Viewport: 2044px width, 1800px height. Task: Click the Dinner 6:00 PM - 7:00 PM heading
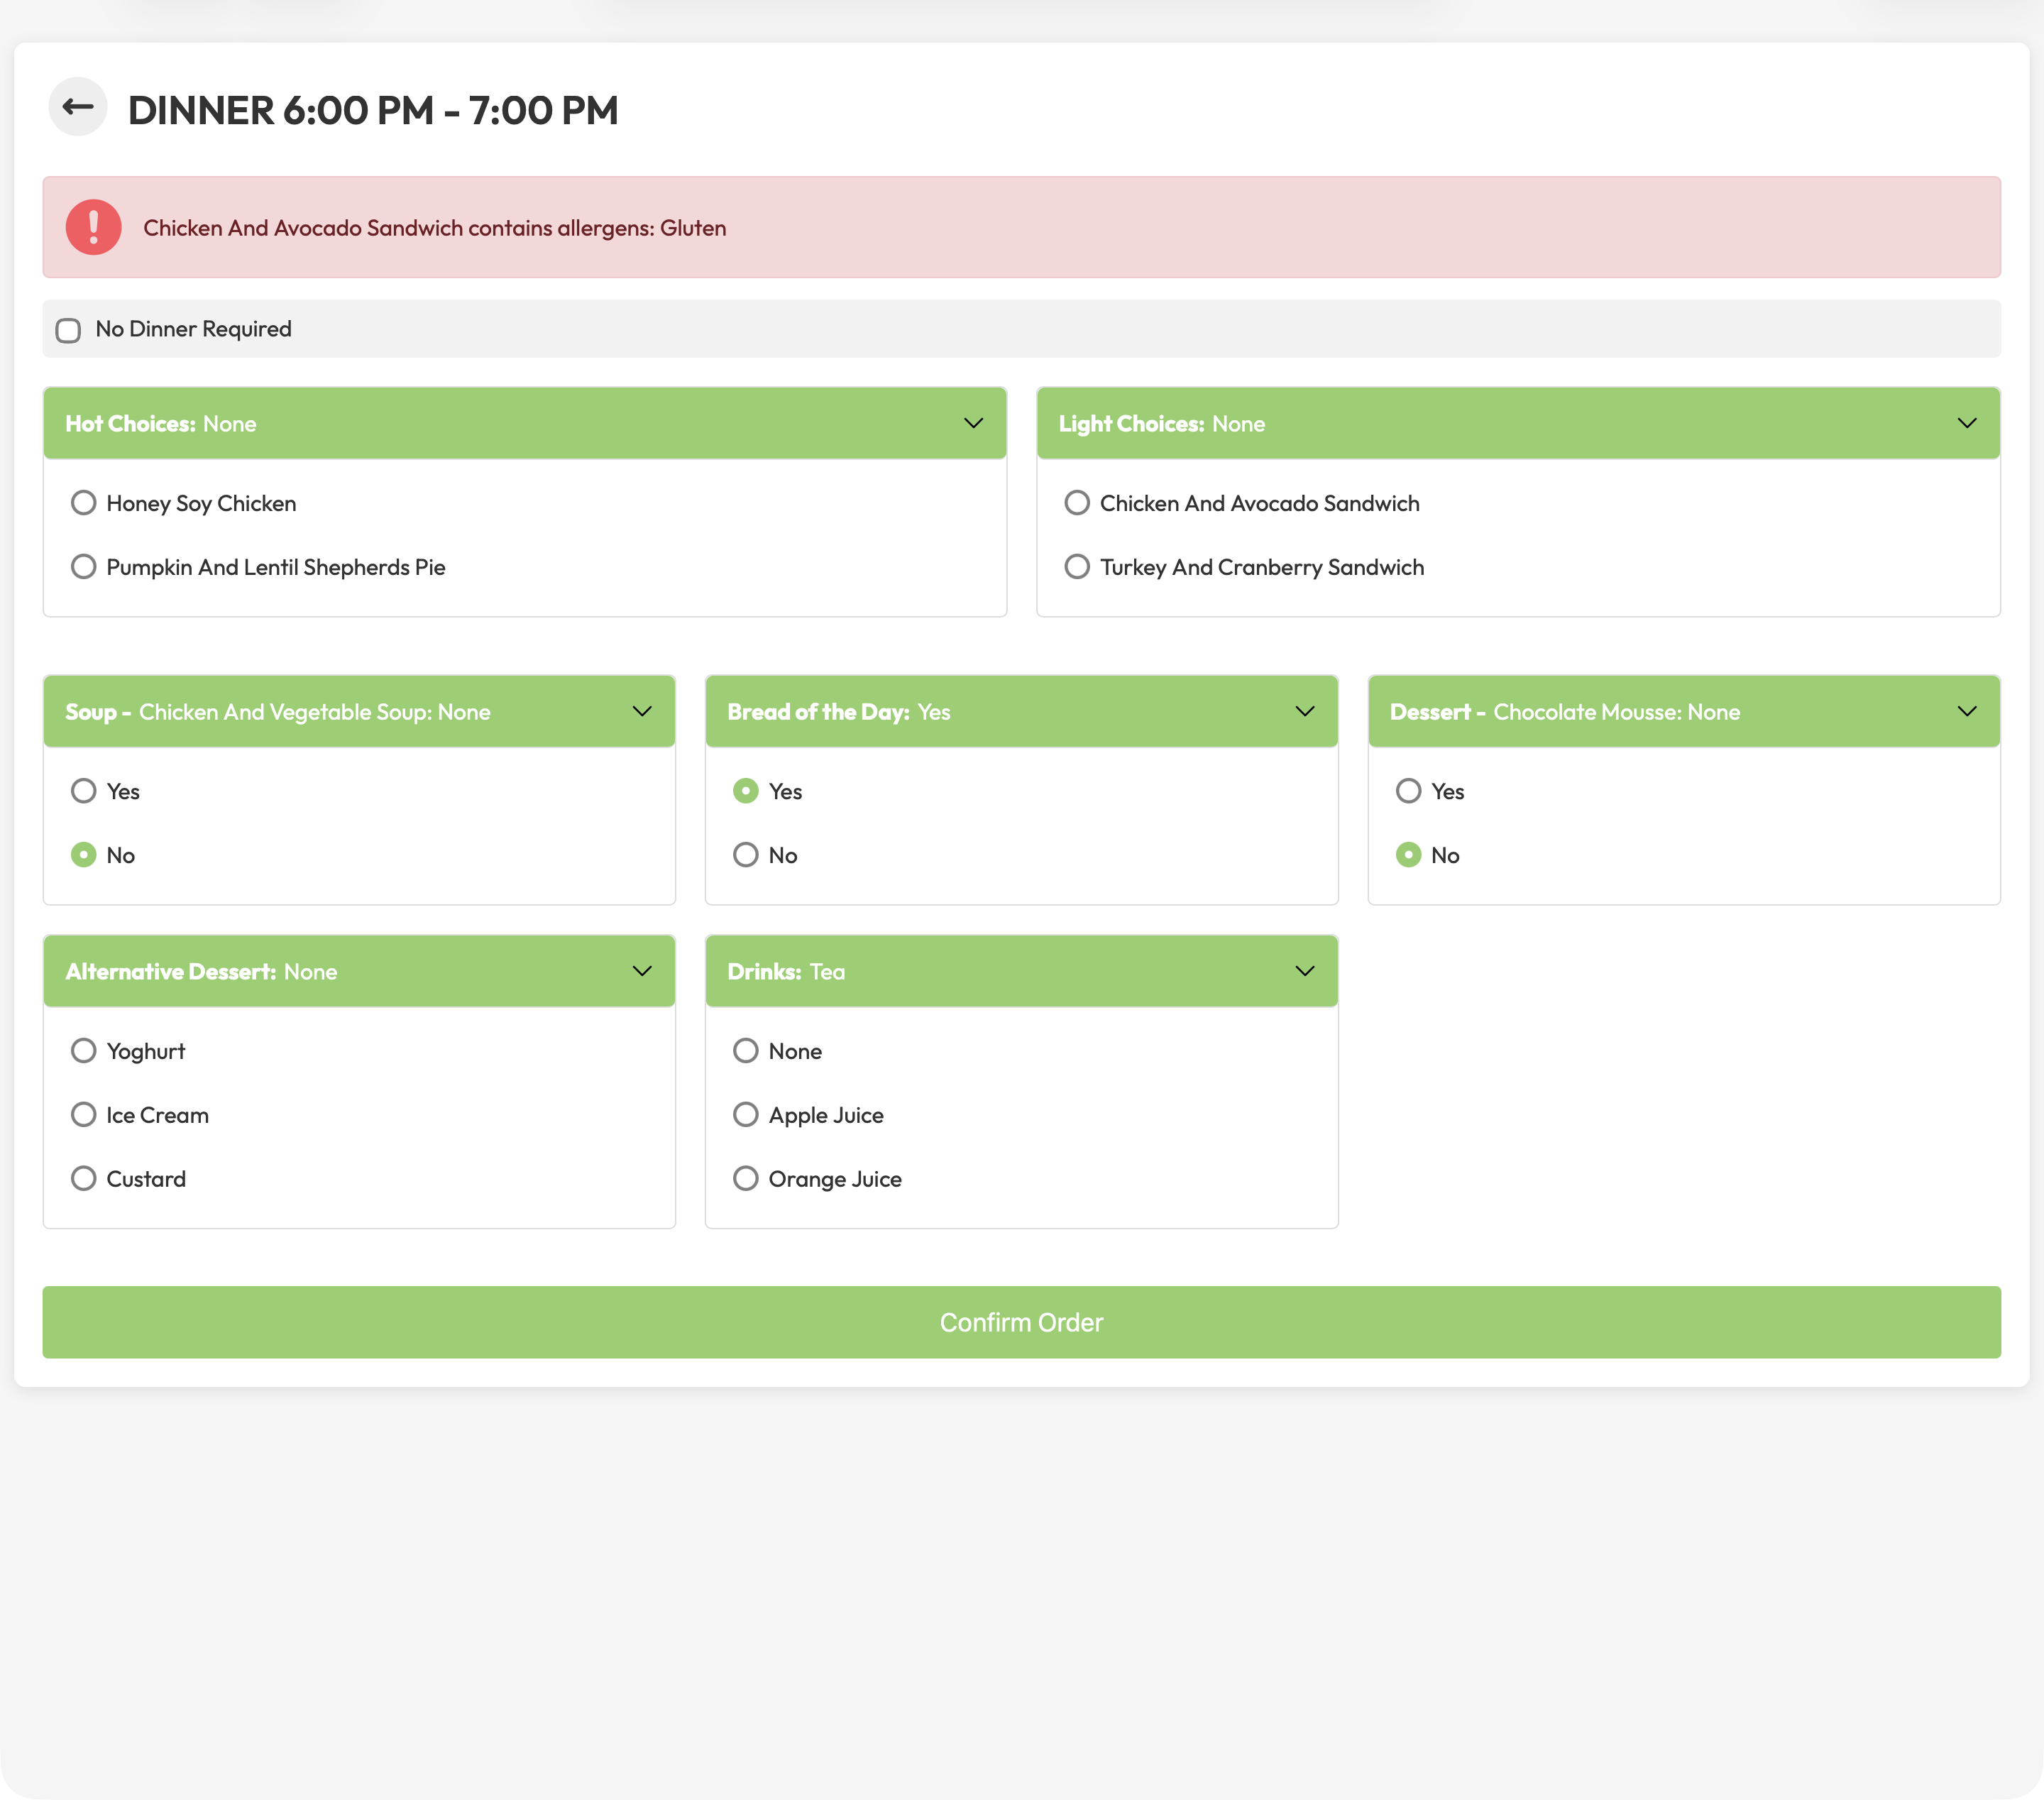point(373,110)
